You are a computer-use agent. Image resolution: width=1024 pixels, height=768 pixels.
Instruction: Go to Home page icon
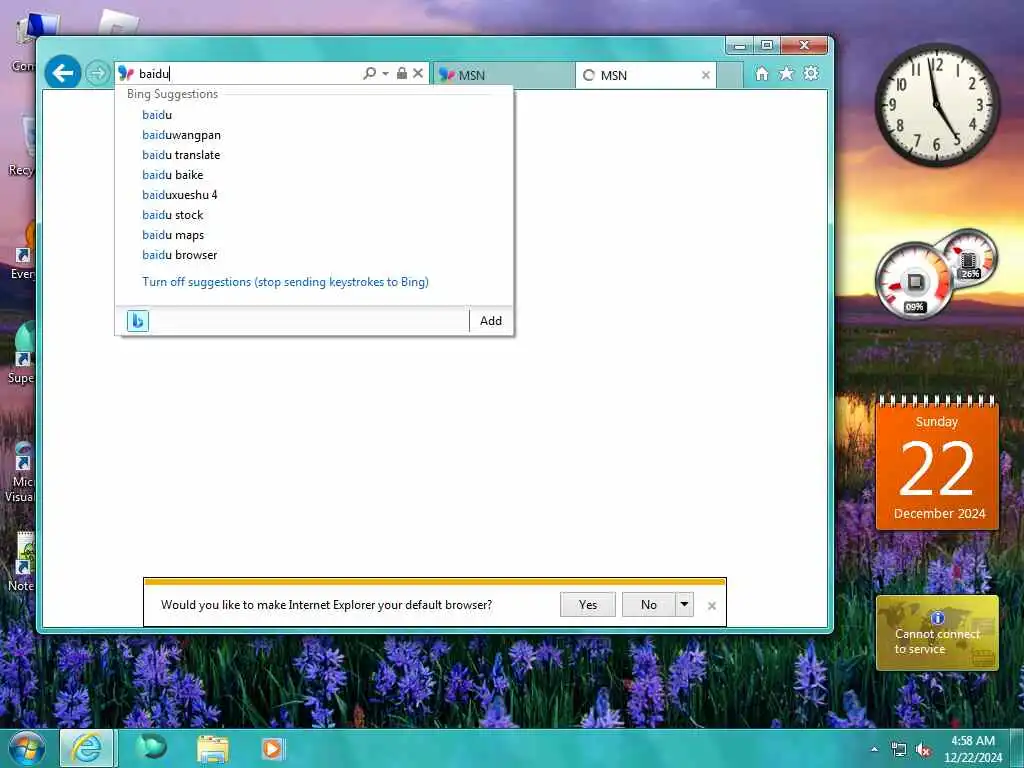pos(761,73)
